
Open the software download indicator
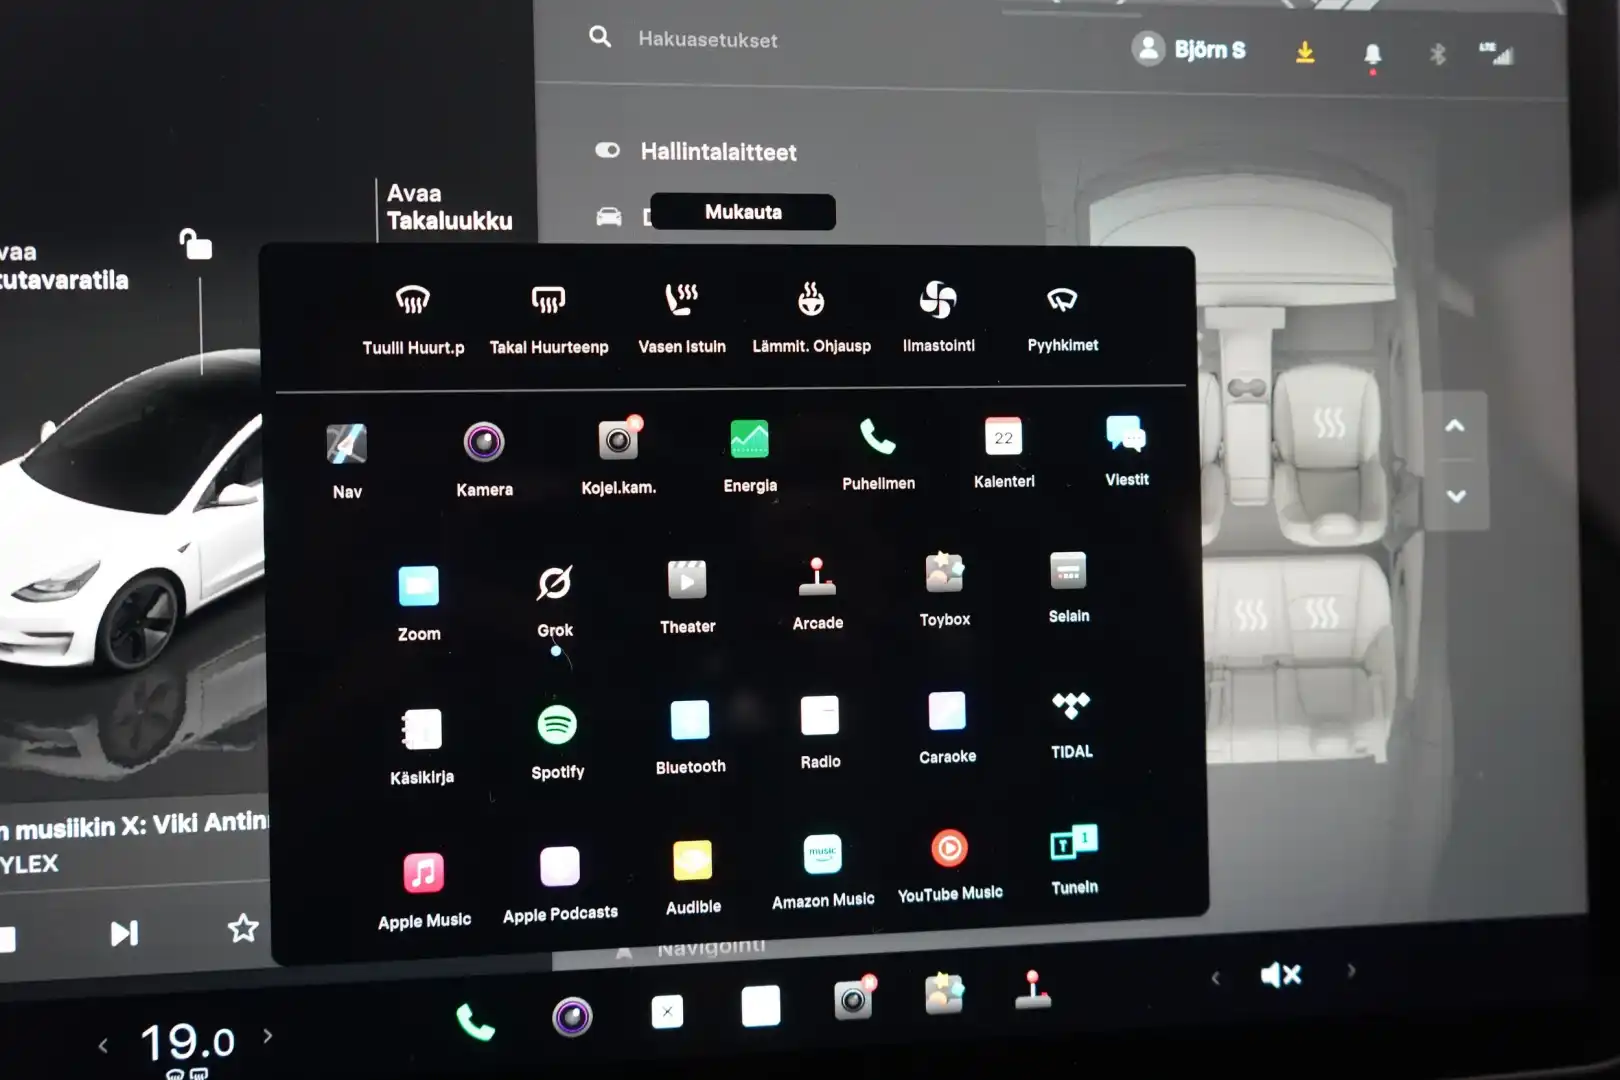pos(1305,52)
